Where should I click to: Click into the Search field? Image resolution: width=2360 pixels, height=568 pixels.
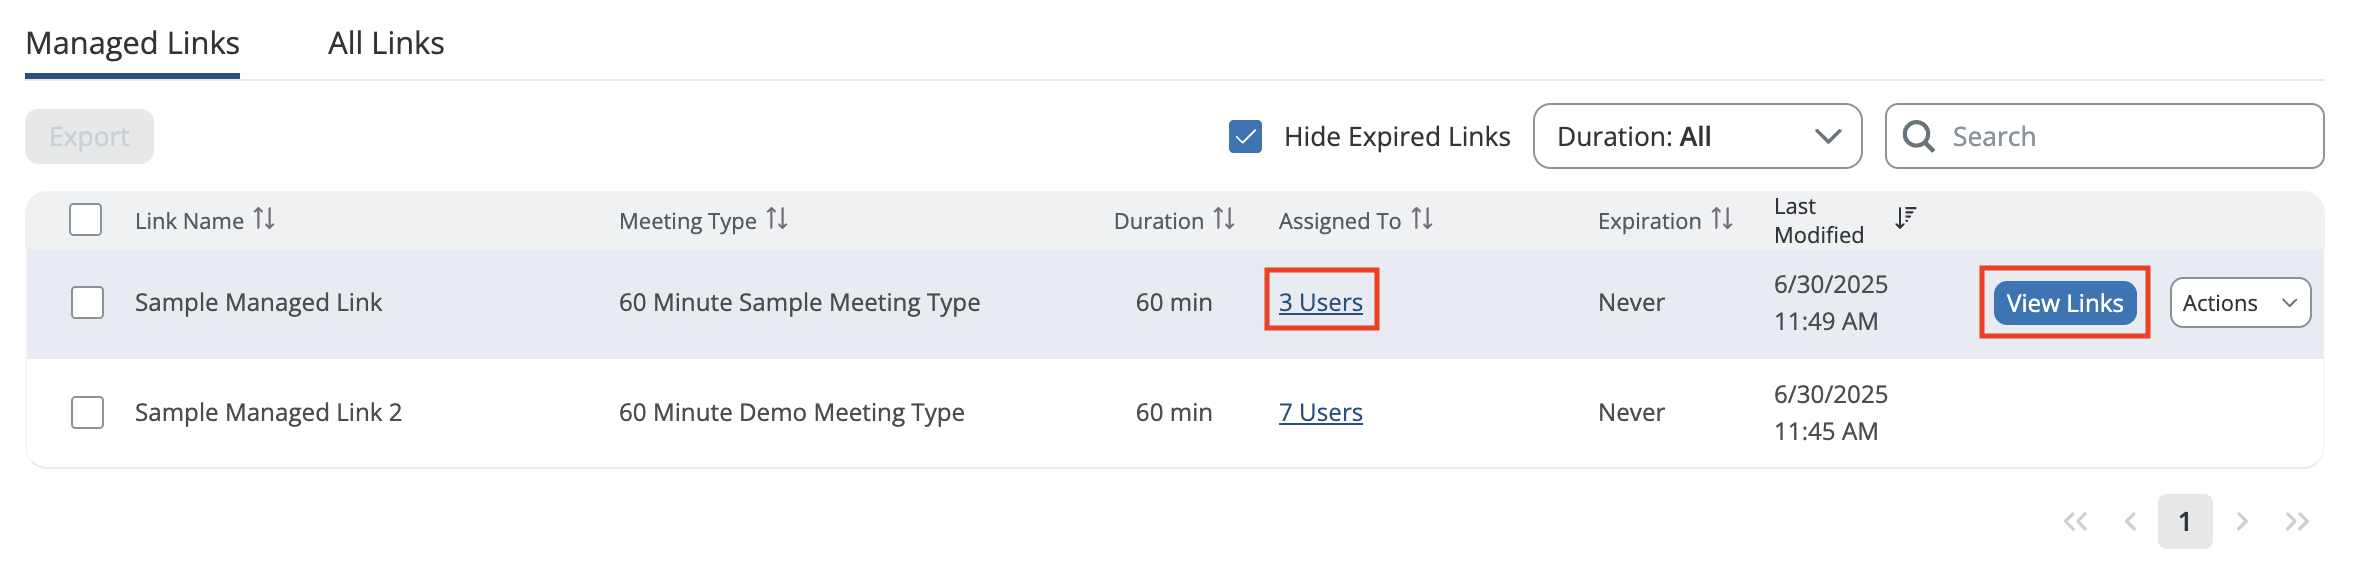pyautogui.click(x=2104, y=136)
